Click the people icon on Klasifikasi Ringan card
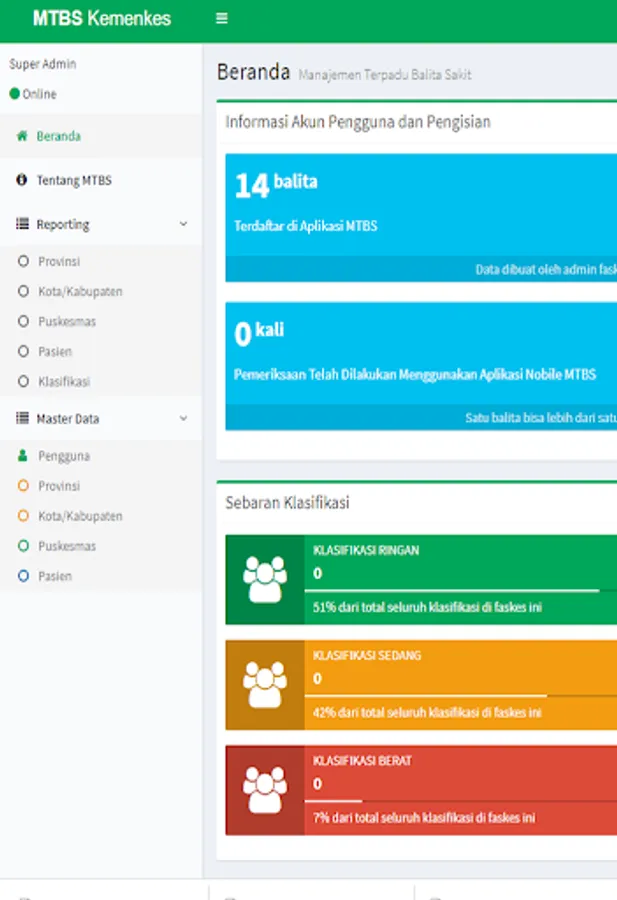Image resolution: width=617 pixels, height=900 pixels. [x=265, y=579]
